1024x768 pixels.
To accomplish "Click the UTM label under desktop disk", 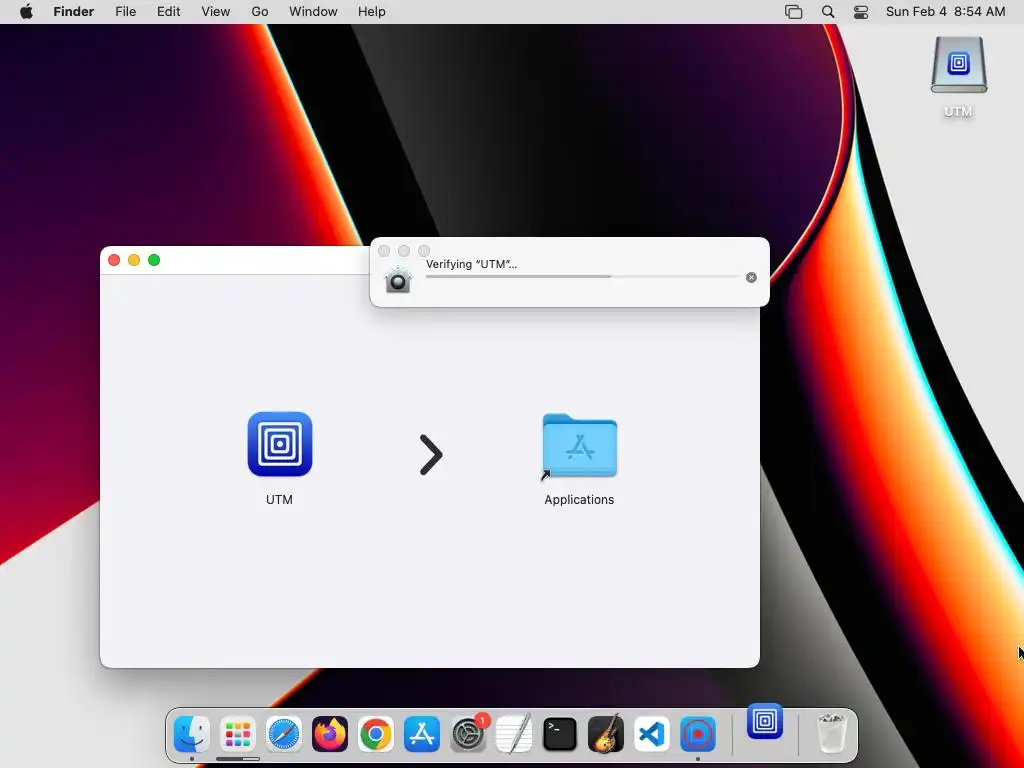I will point(958,112).
